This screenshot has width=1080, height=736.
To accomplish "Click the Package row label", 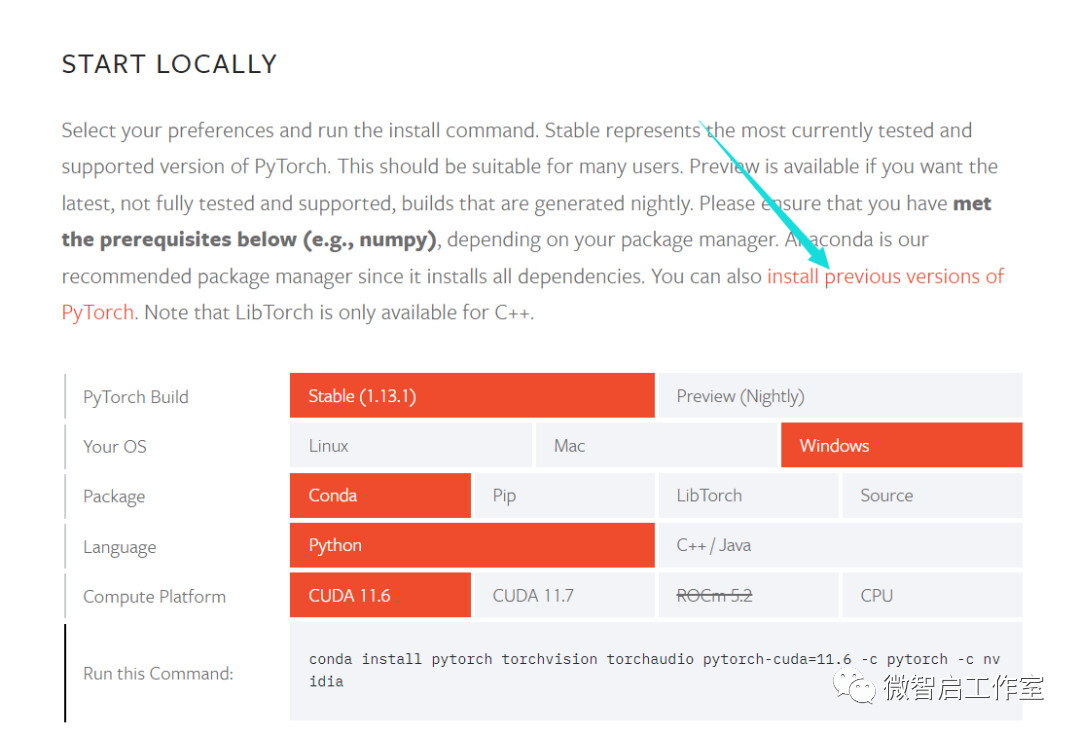I will [114, 497].
